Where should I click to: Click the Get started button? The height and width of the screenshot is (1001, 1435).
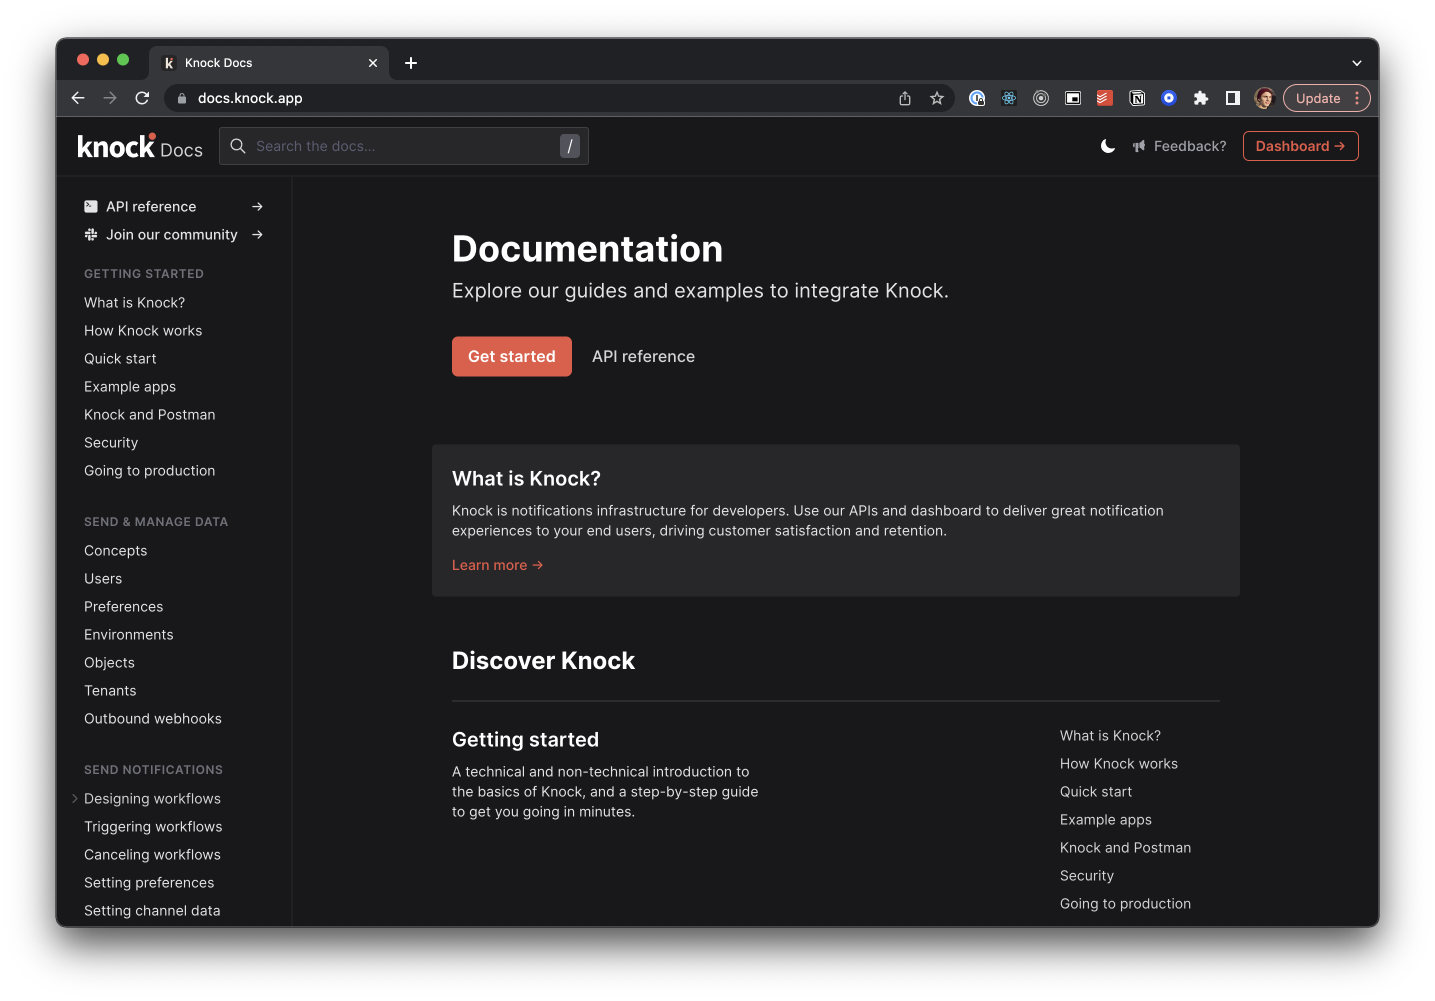pyautogui.click(x=511, y=356)
